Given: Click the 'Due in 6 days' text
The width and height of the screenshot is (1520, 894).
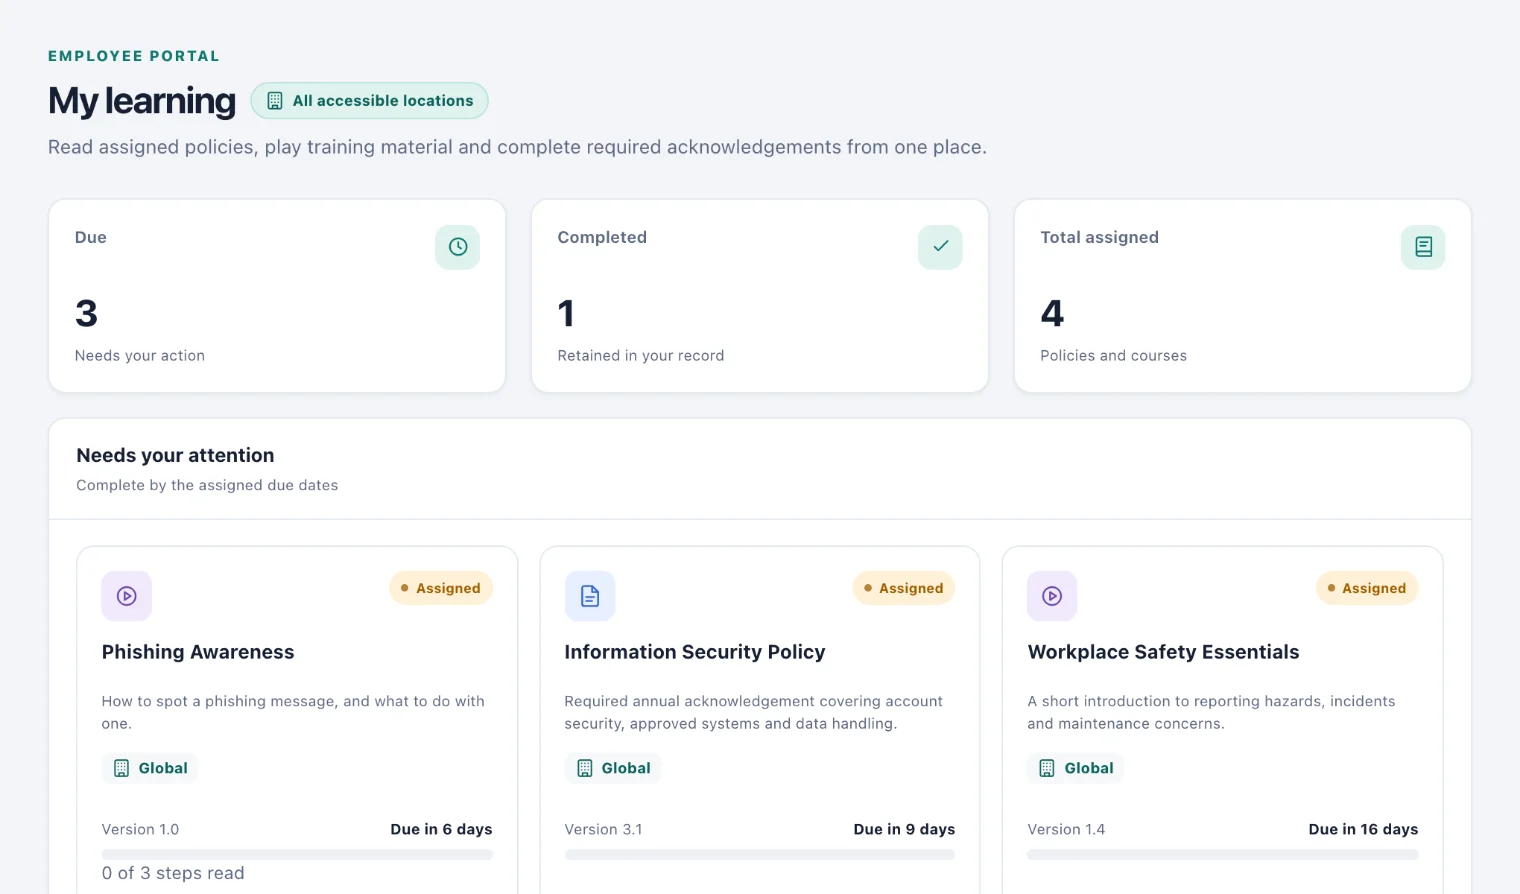Looking at the screenshot, I should [x=441, y=829].
